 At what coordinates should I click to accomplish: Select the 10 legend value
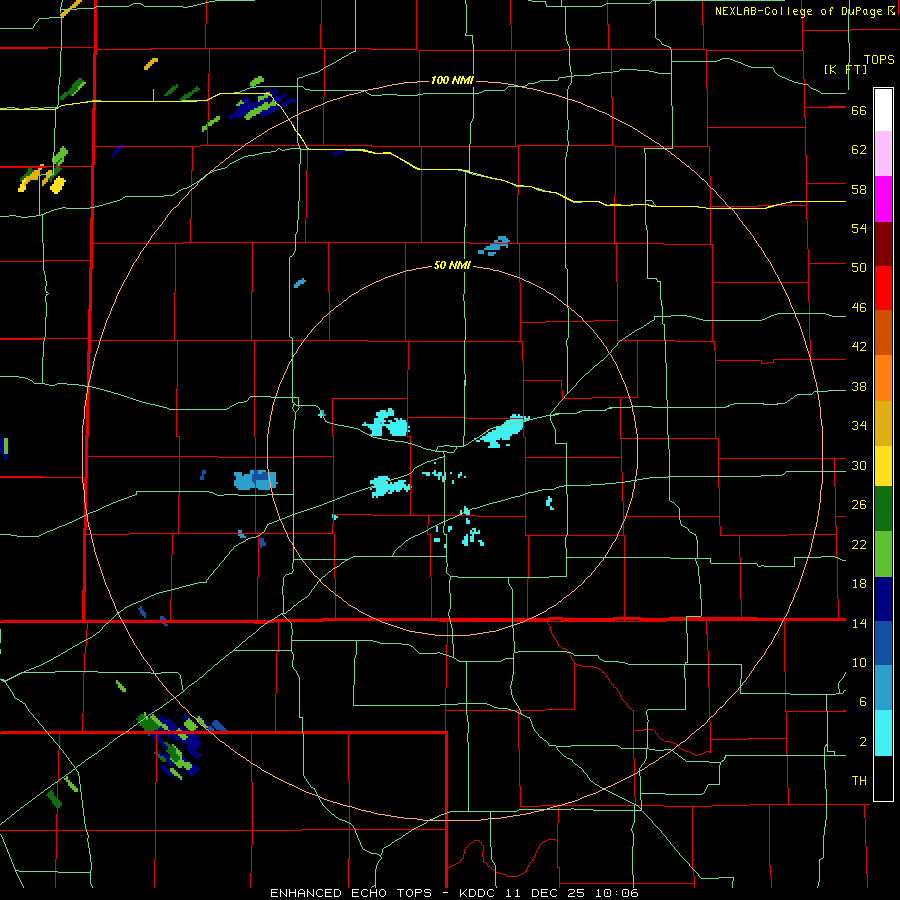[859, 663]
